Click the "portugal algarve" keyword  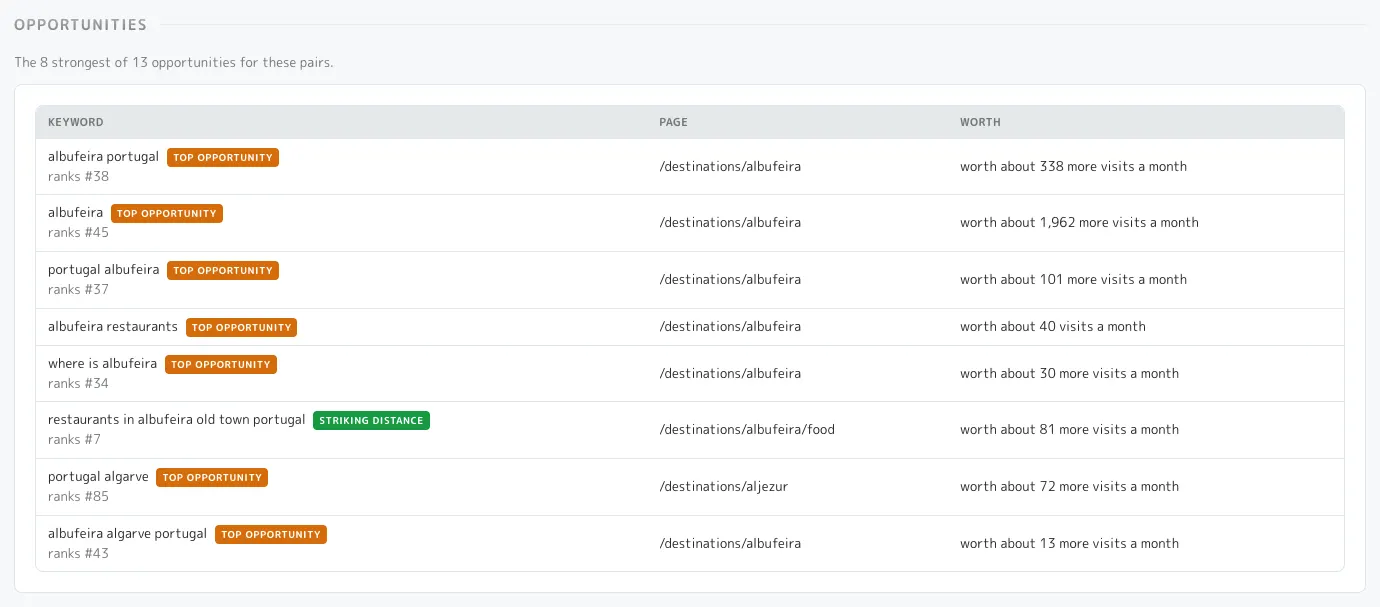click(x=98, y=477)
